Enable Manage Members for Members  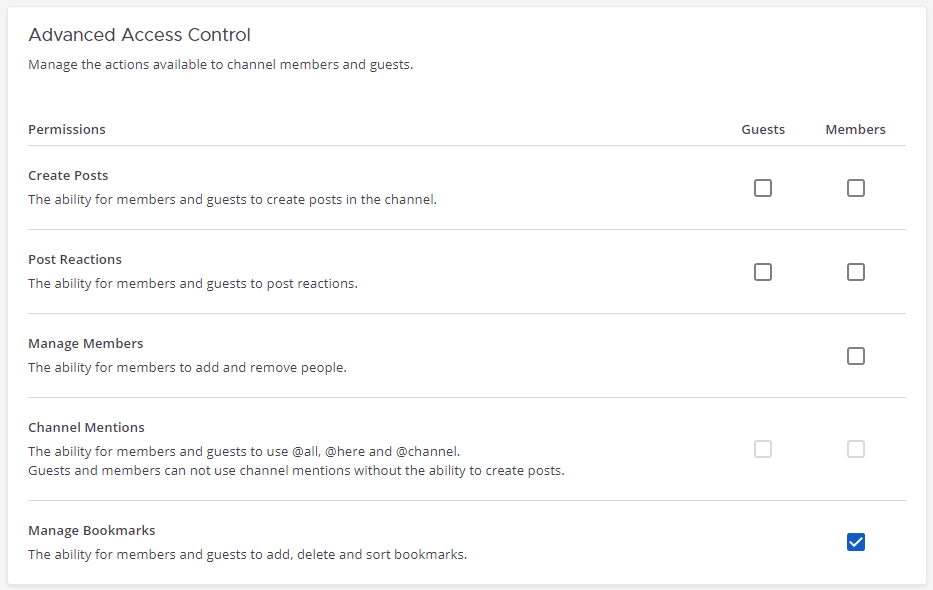856,356
